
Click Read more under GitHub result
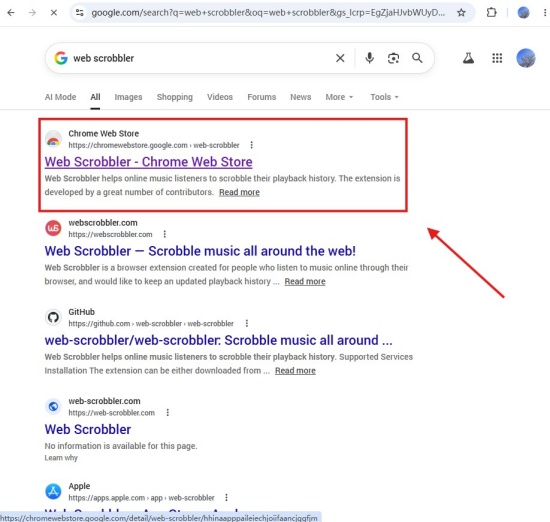pyautogui.click(x=295, y=371)
